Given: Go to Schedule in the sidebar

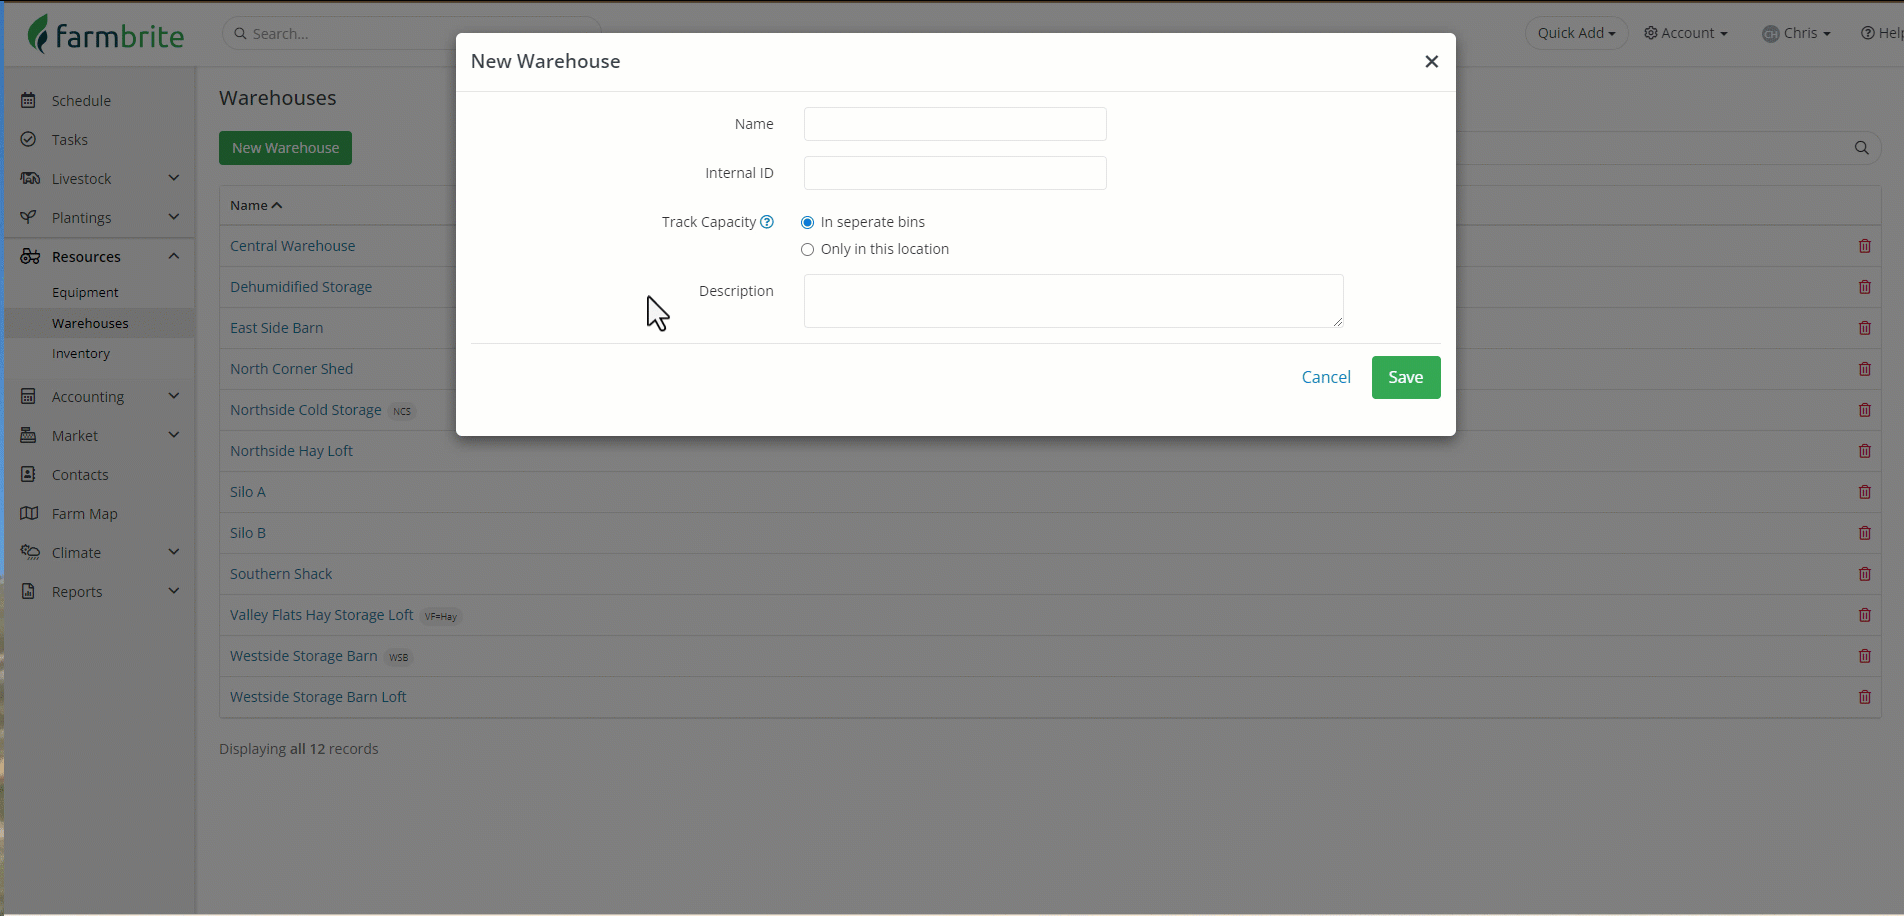Looking at the screenshot, I should (x=81, y=101).
